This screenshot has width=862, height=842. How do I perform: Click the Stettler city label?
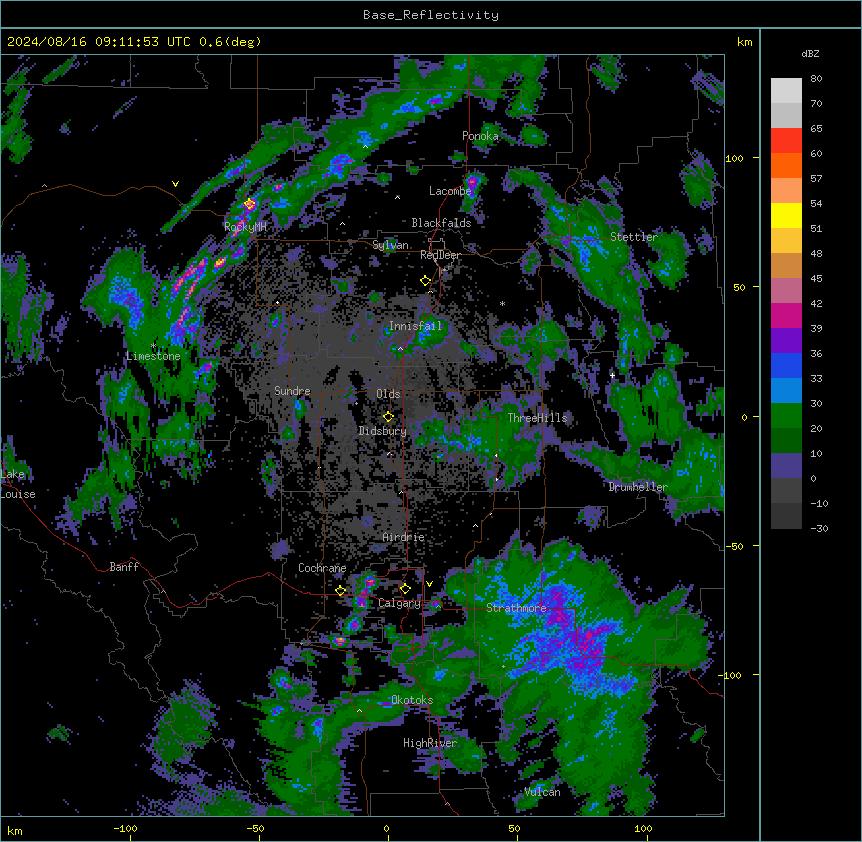[x=634, y=237]
